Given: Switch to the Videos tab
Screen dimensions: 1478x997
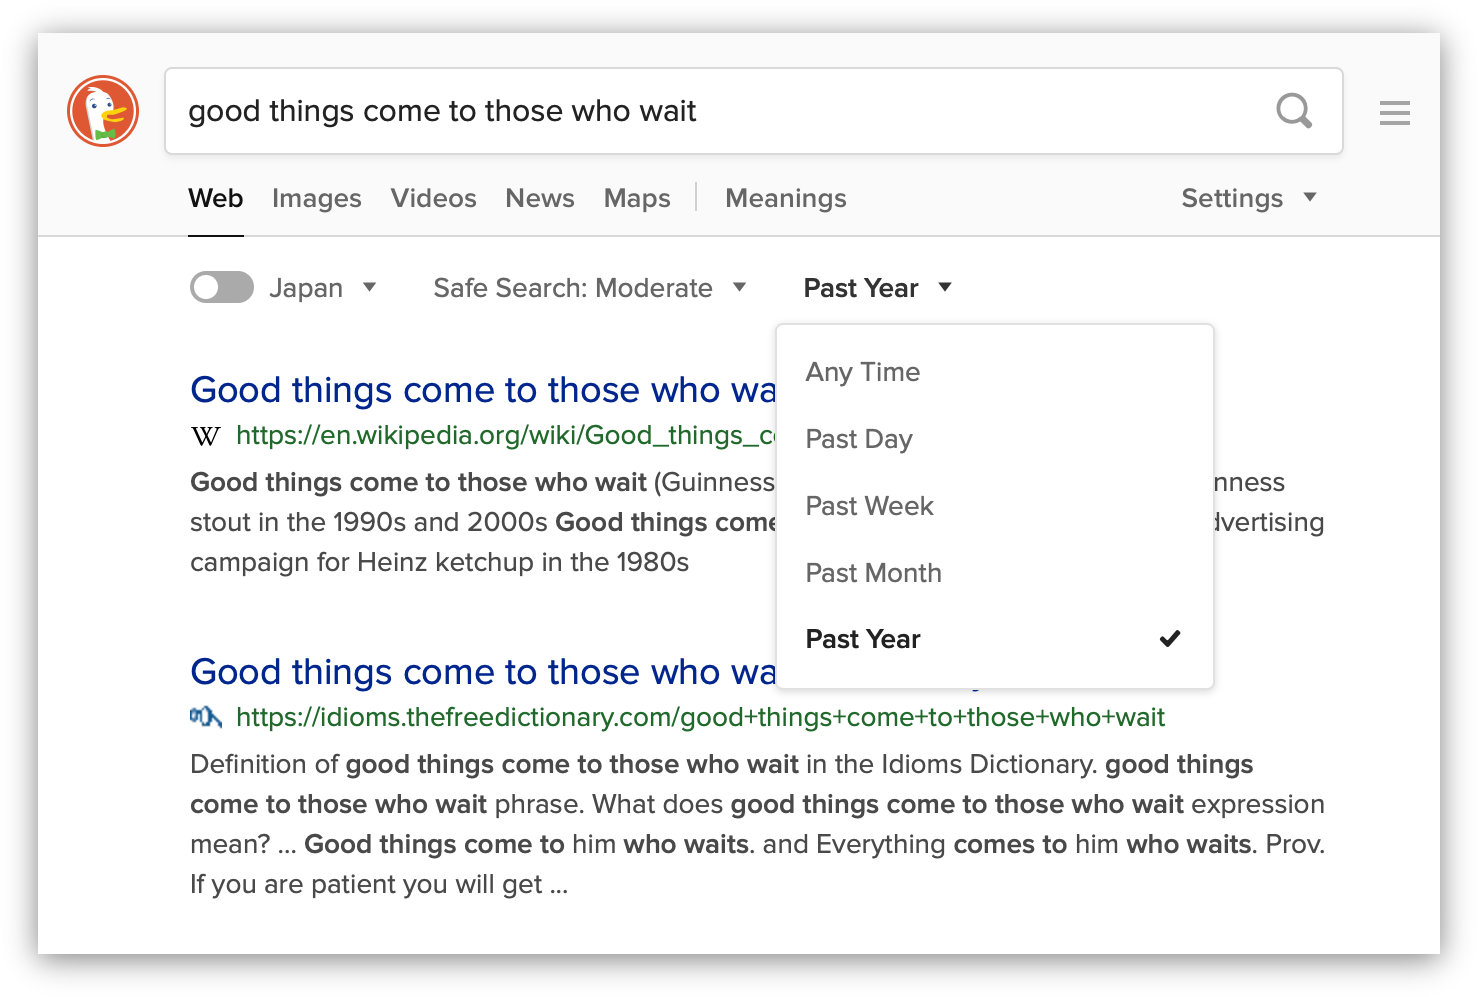Looking at the screenshot, I should (433, 198).
